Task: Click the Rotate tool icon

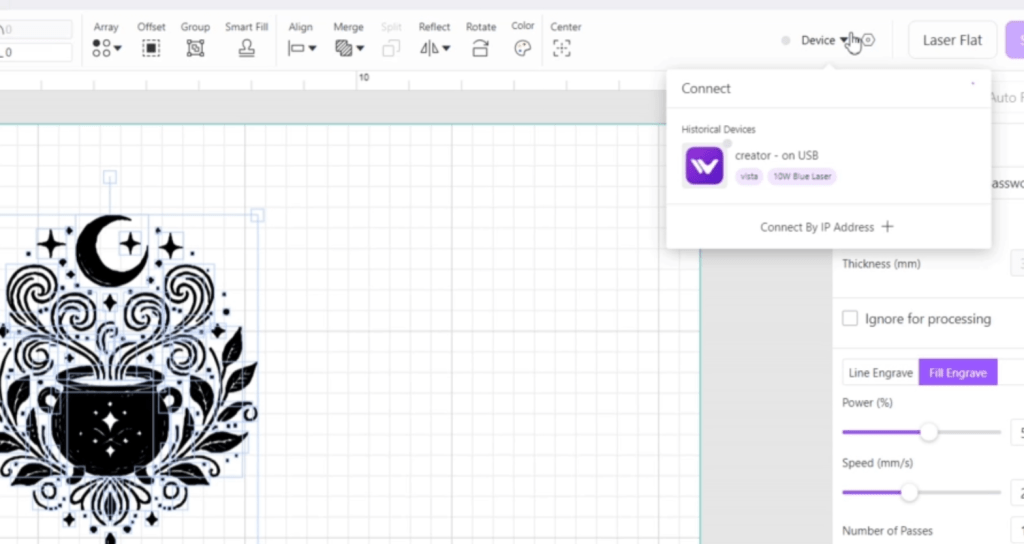Action: [480, 47]
